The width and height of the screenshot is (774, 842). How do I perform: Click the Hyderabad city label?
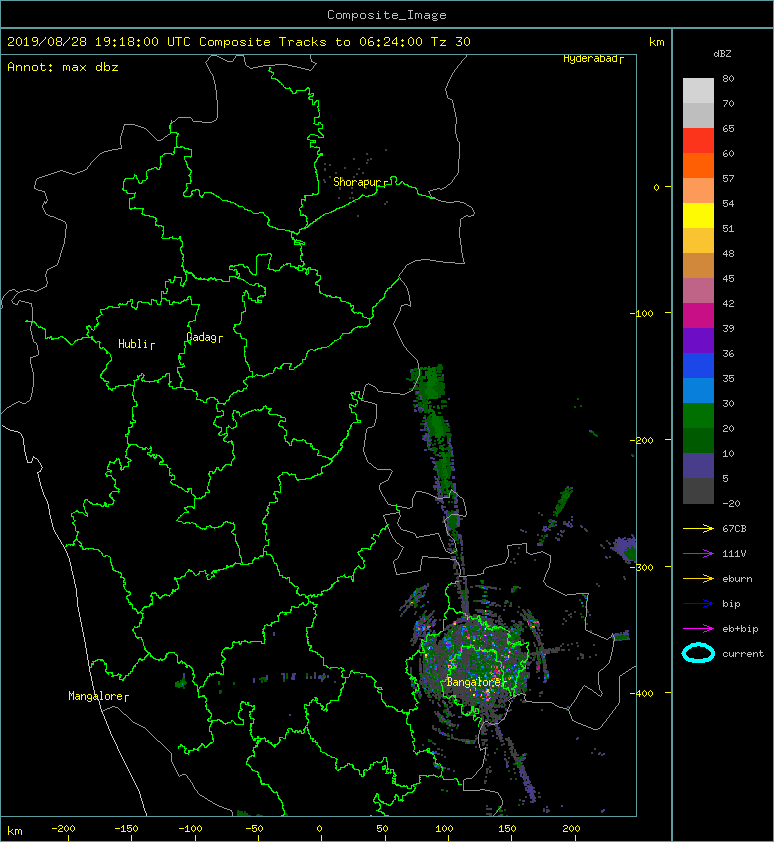click(590, 59)
